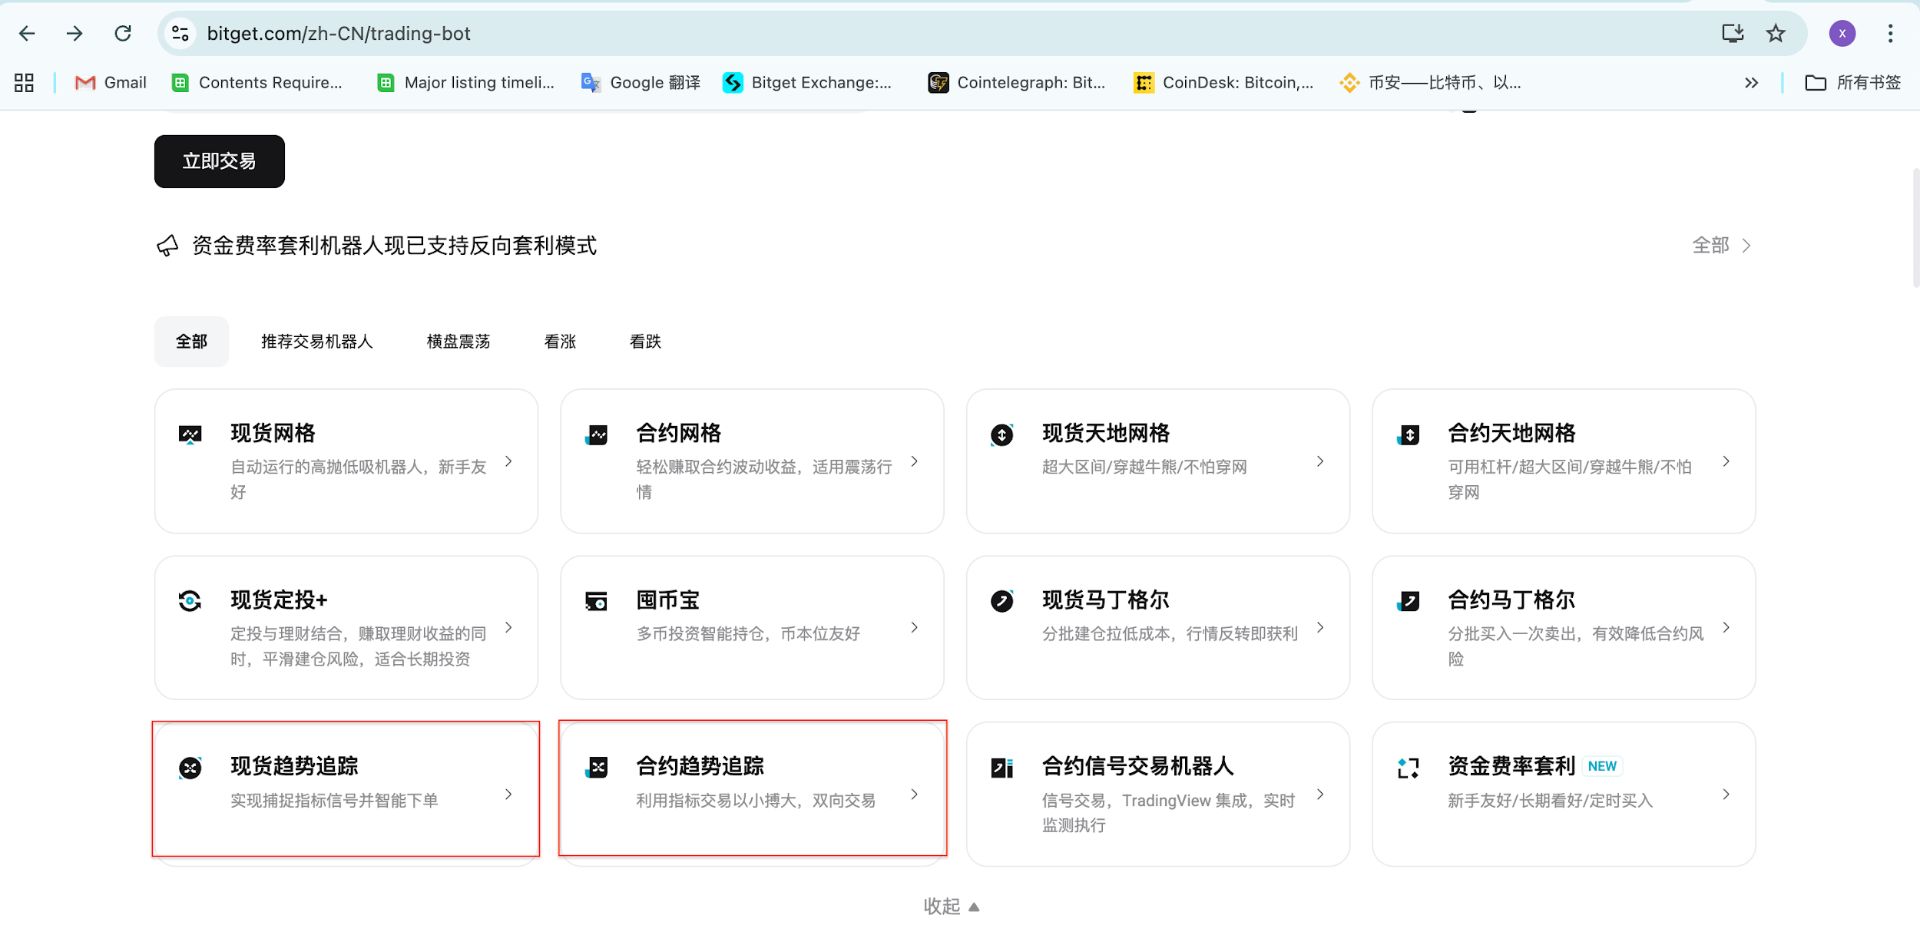The image size is (1920, 925).
Task: Open the browser profile avatar
Action: coord(1842,33)
